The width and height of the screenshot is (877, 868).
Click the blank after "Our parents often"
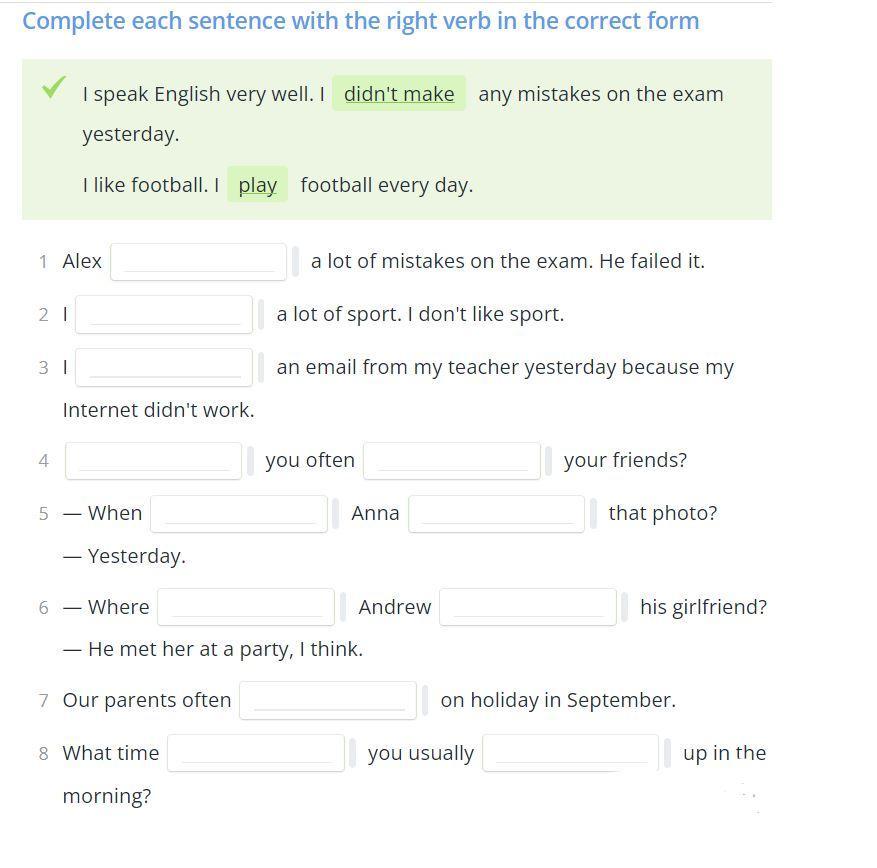328,701
